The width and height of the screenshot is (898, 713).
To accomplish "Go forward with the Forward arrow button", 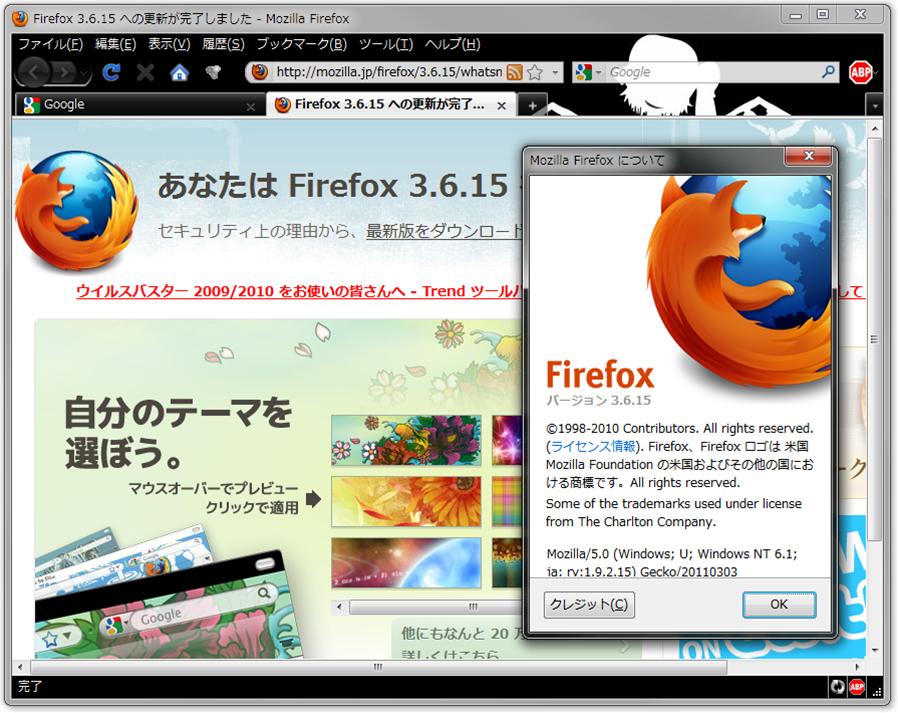I will [64, 73].
